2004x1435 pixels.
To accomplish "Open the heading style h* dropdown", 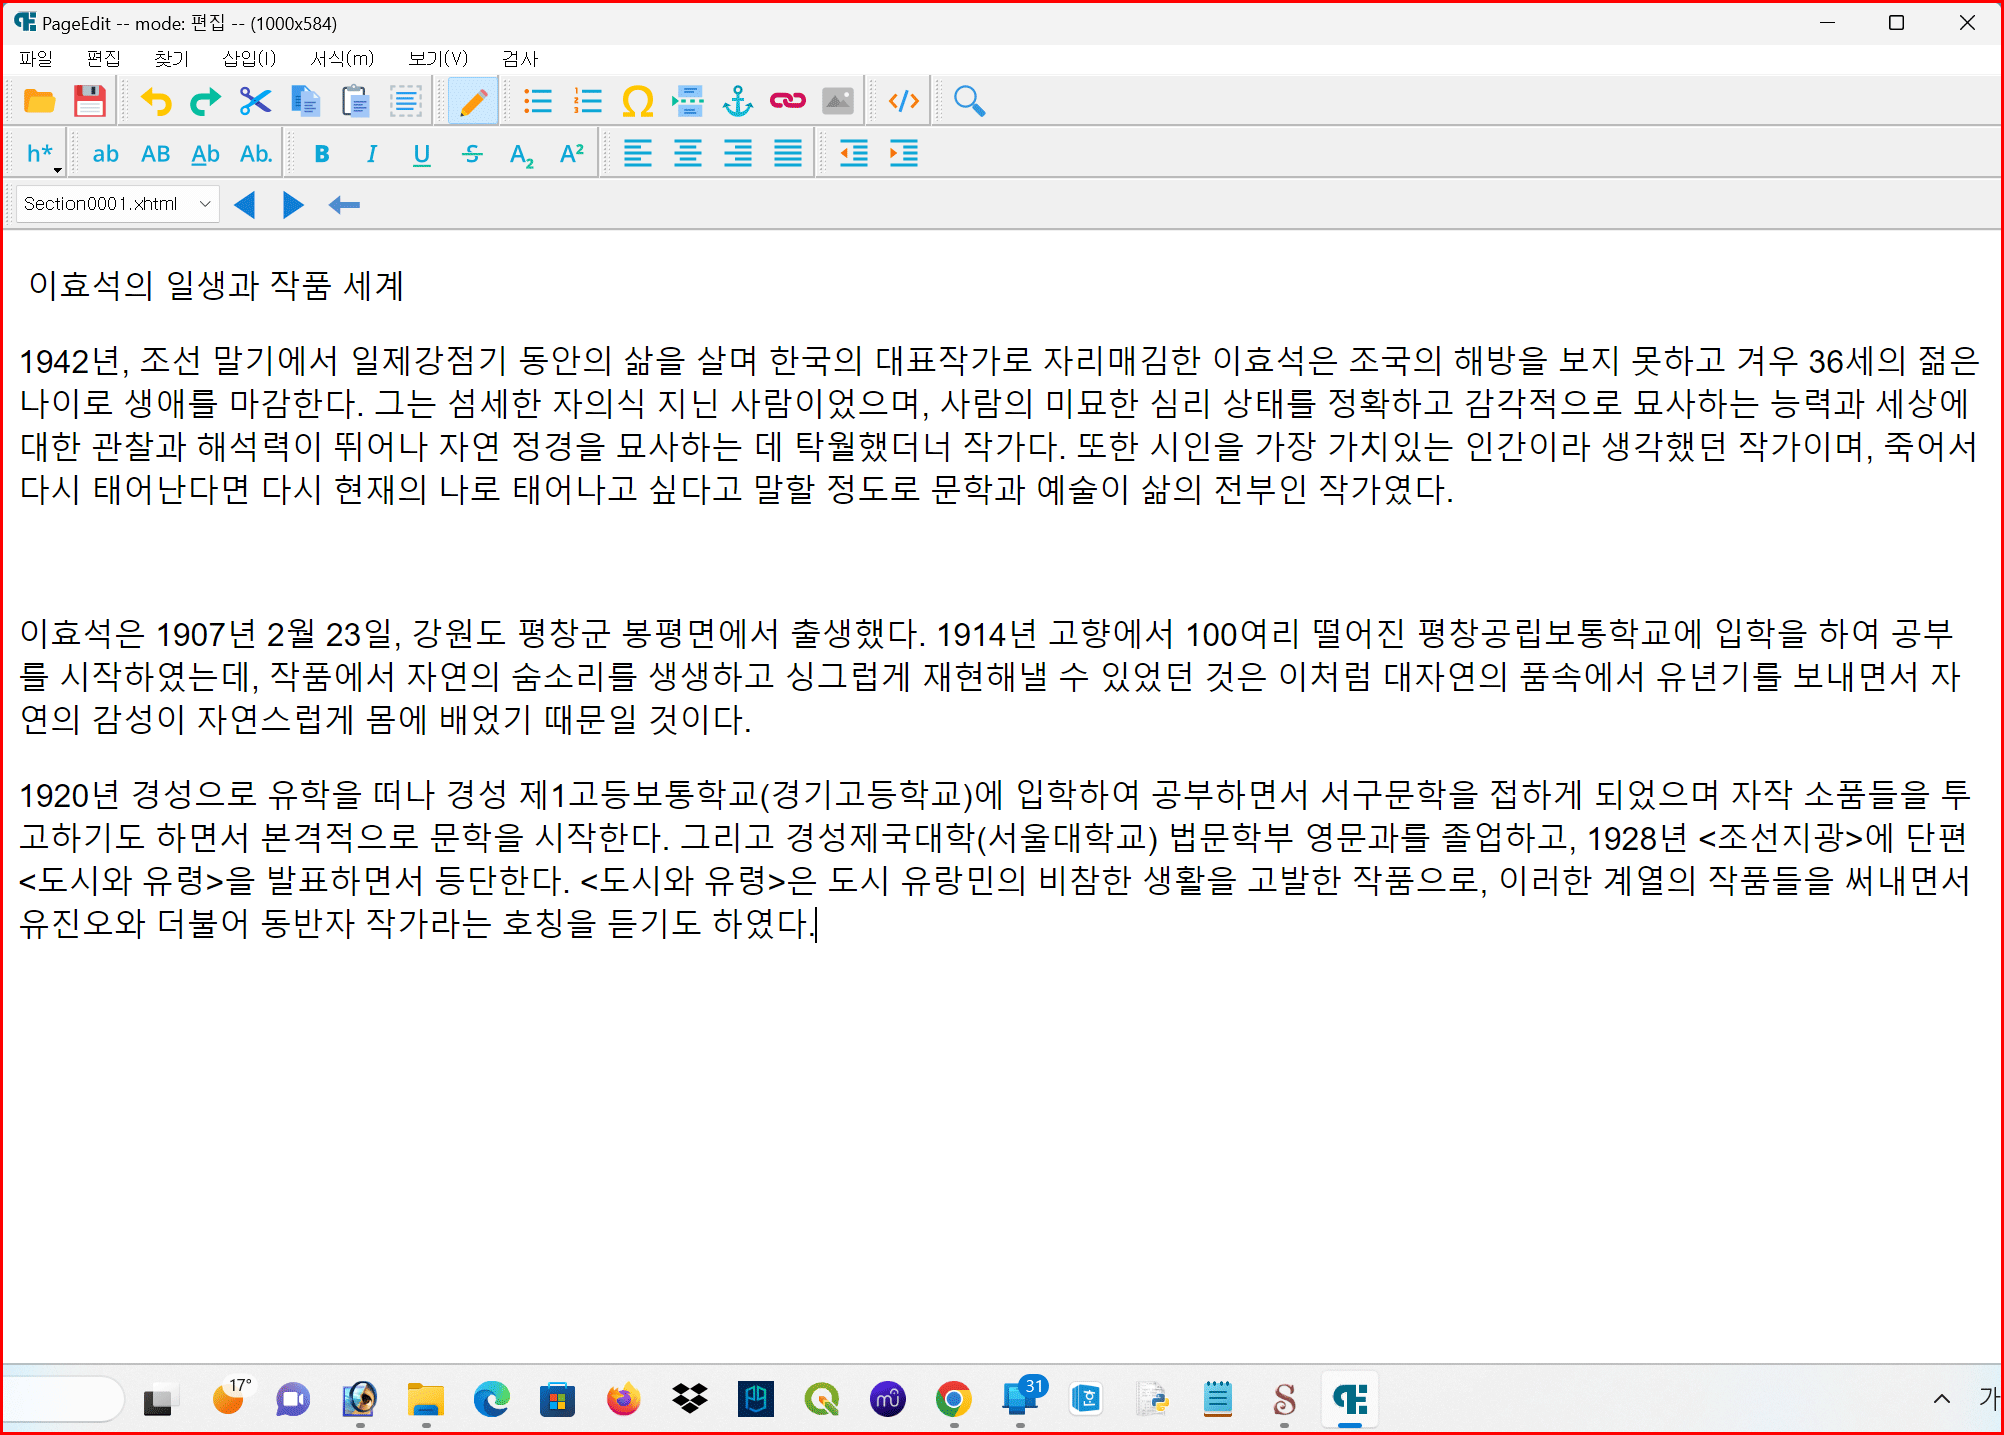I will [x=42, y=154].
